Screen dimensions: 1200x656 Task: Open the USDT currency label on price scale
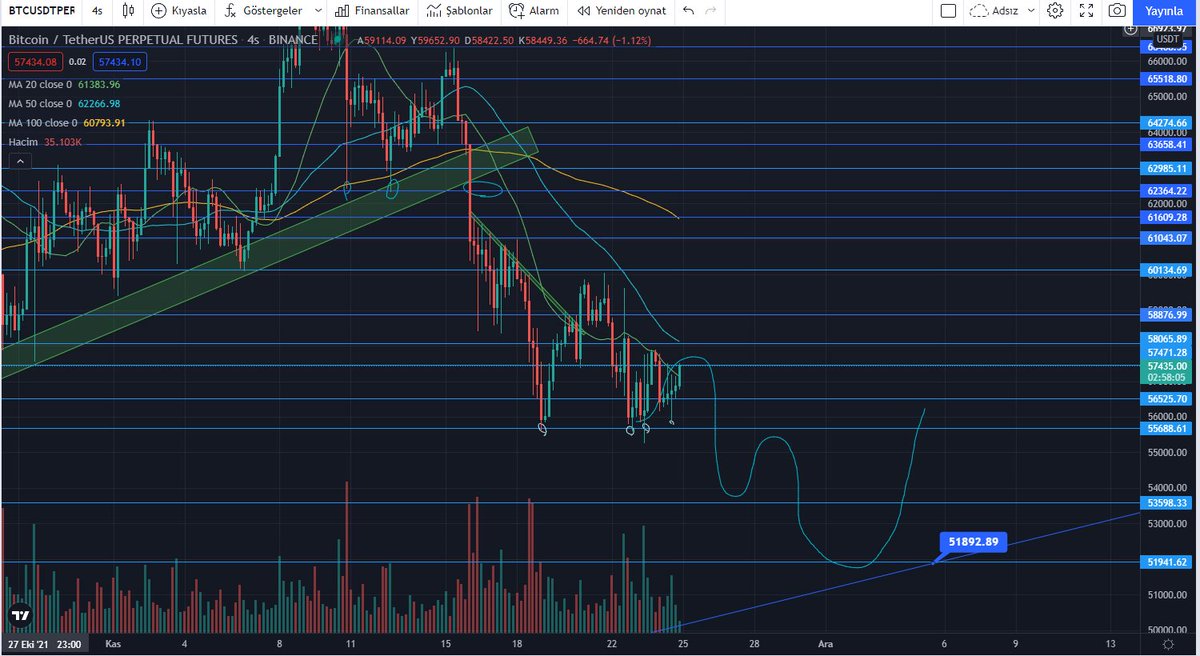pyautogui.click(x=1168, y=37)
